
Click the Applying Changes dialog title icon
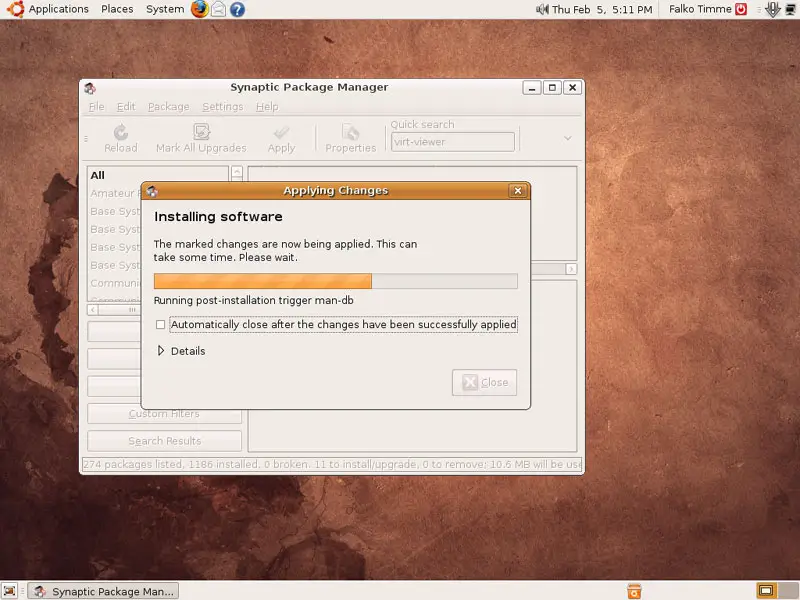tap(152, 191)
